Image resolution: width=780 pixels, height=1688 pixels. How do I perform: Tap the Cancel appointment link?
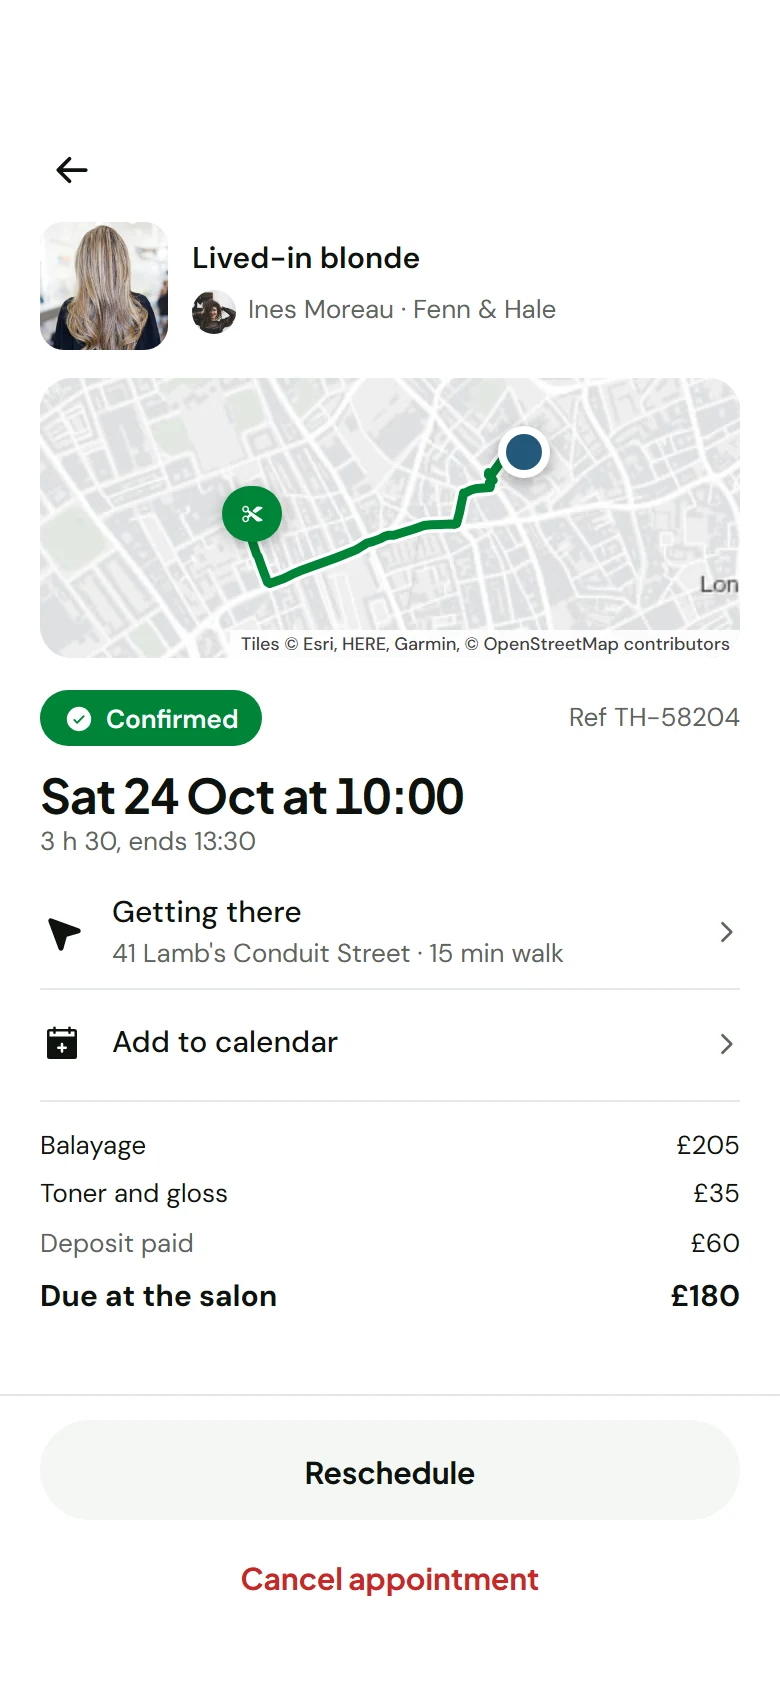(x=390, y=1579)
